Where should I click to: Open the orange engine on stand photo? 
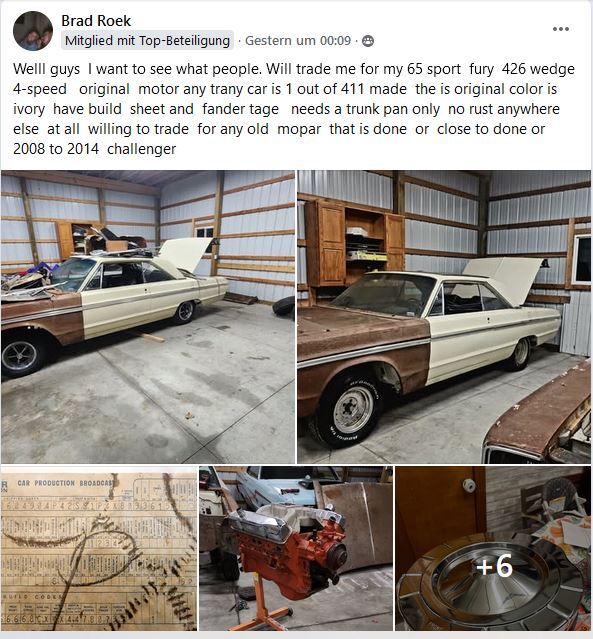coord(296,549)
